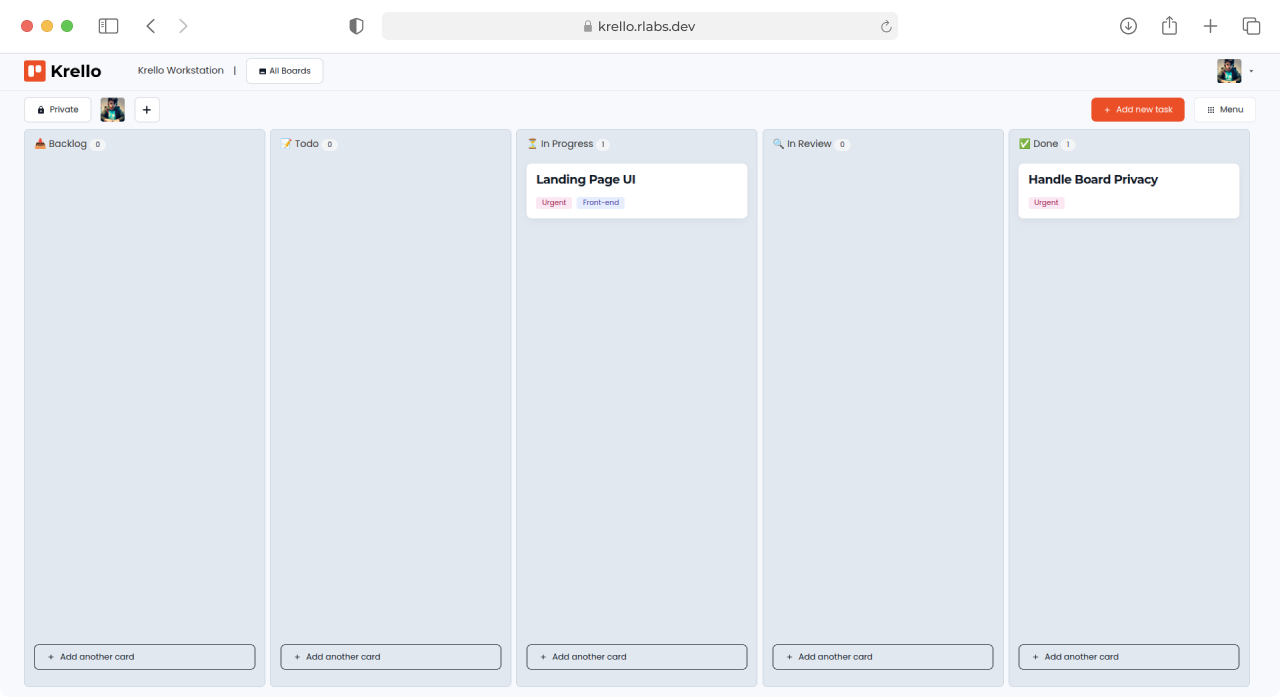Click the pencil icon on the Todo column
The height and width of the screenshot is (697, 1280).
(287, 143)
